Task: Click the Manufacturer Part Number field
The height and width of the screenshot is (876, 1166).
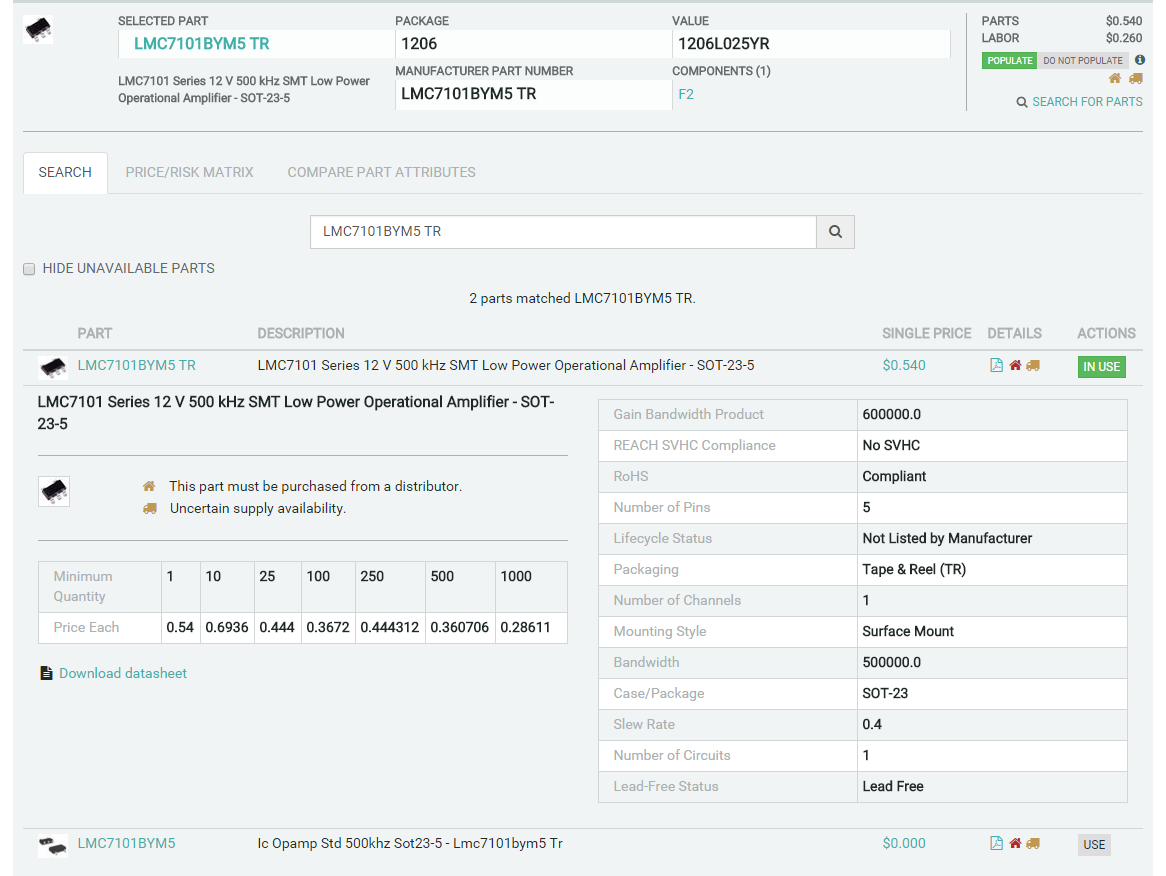Action: (x=532, y=94)
